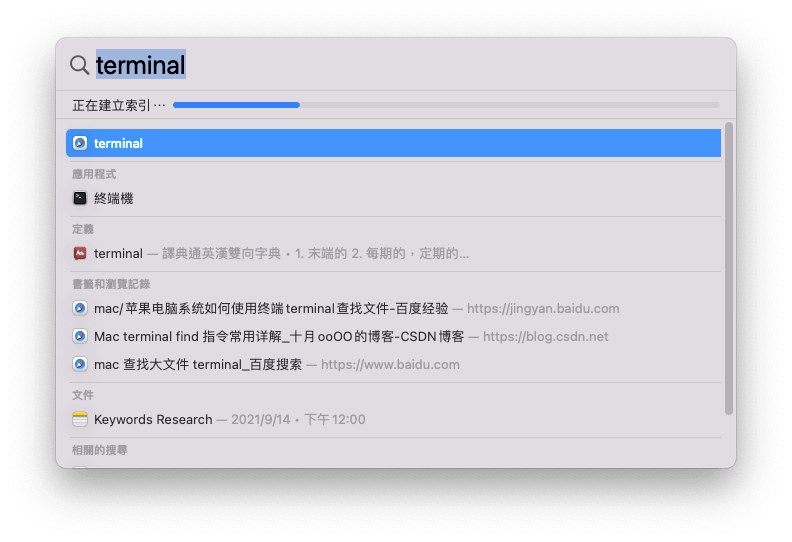Click the 定義 section header
Viewport: 792px width, 542px height.
click(x=83, y=229)
